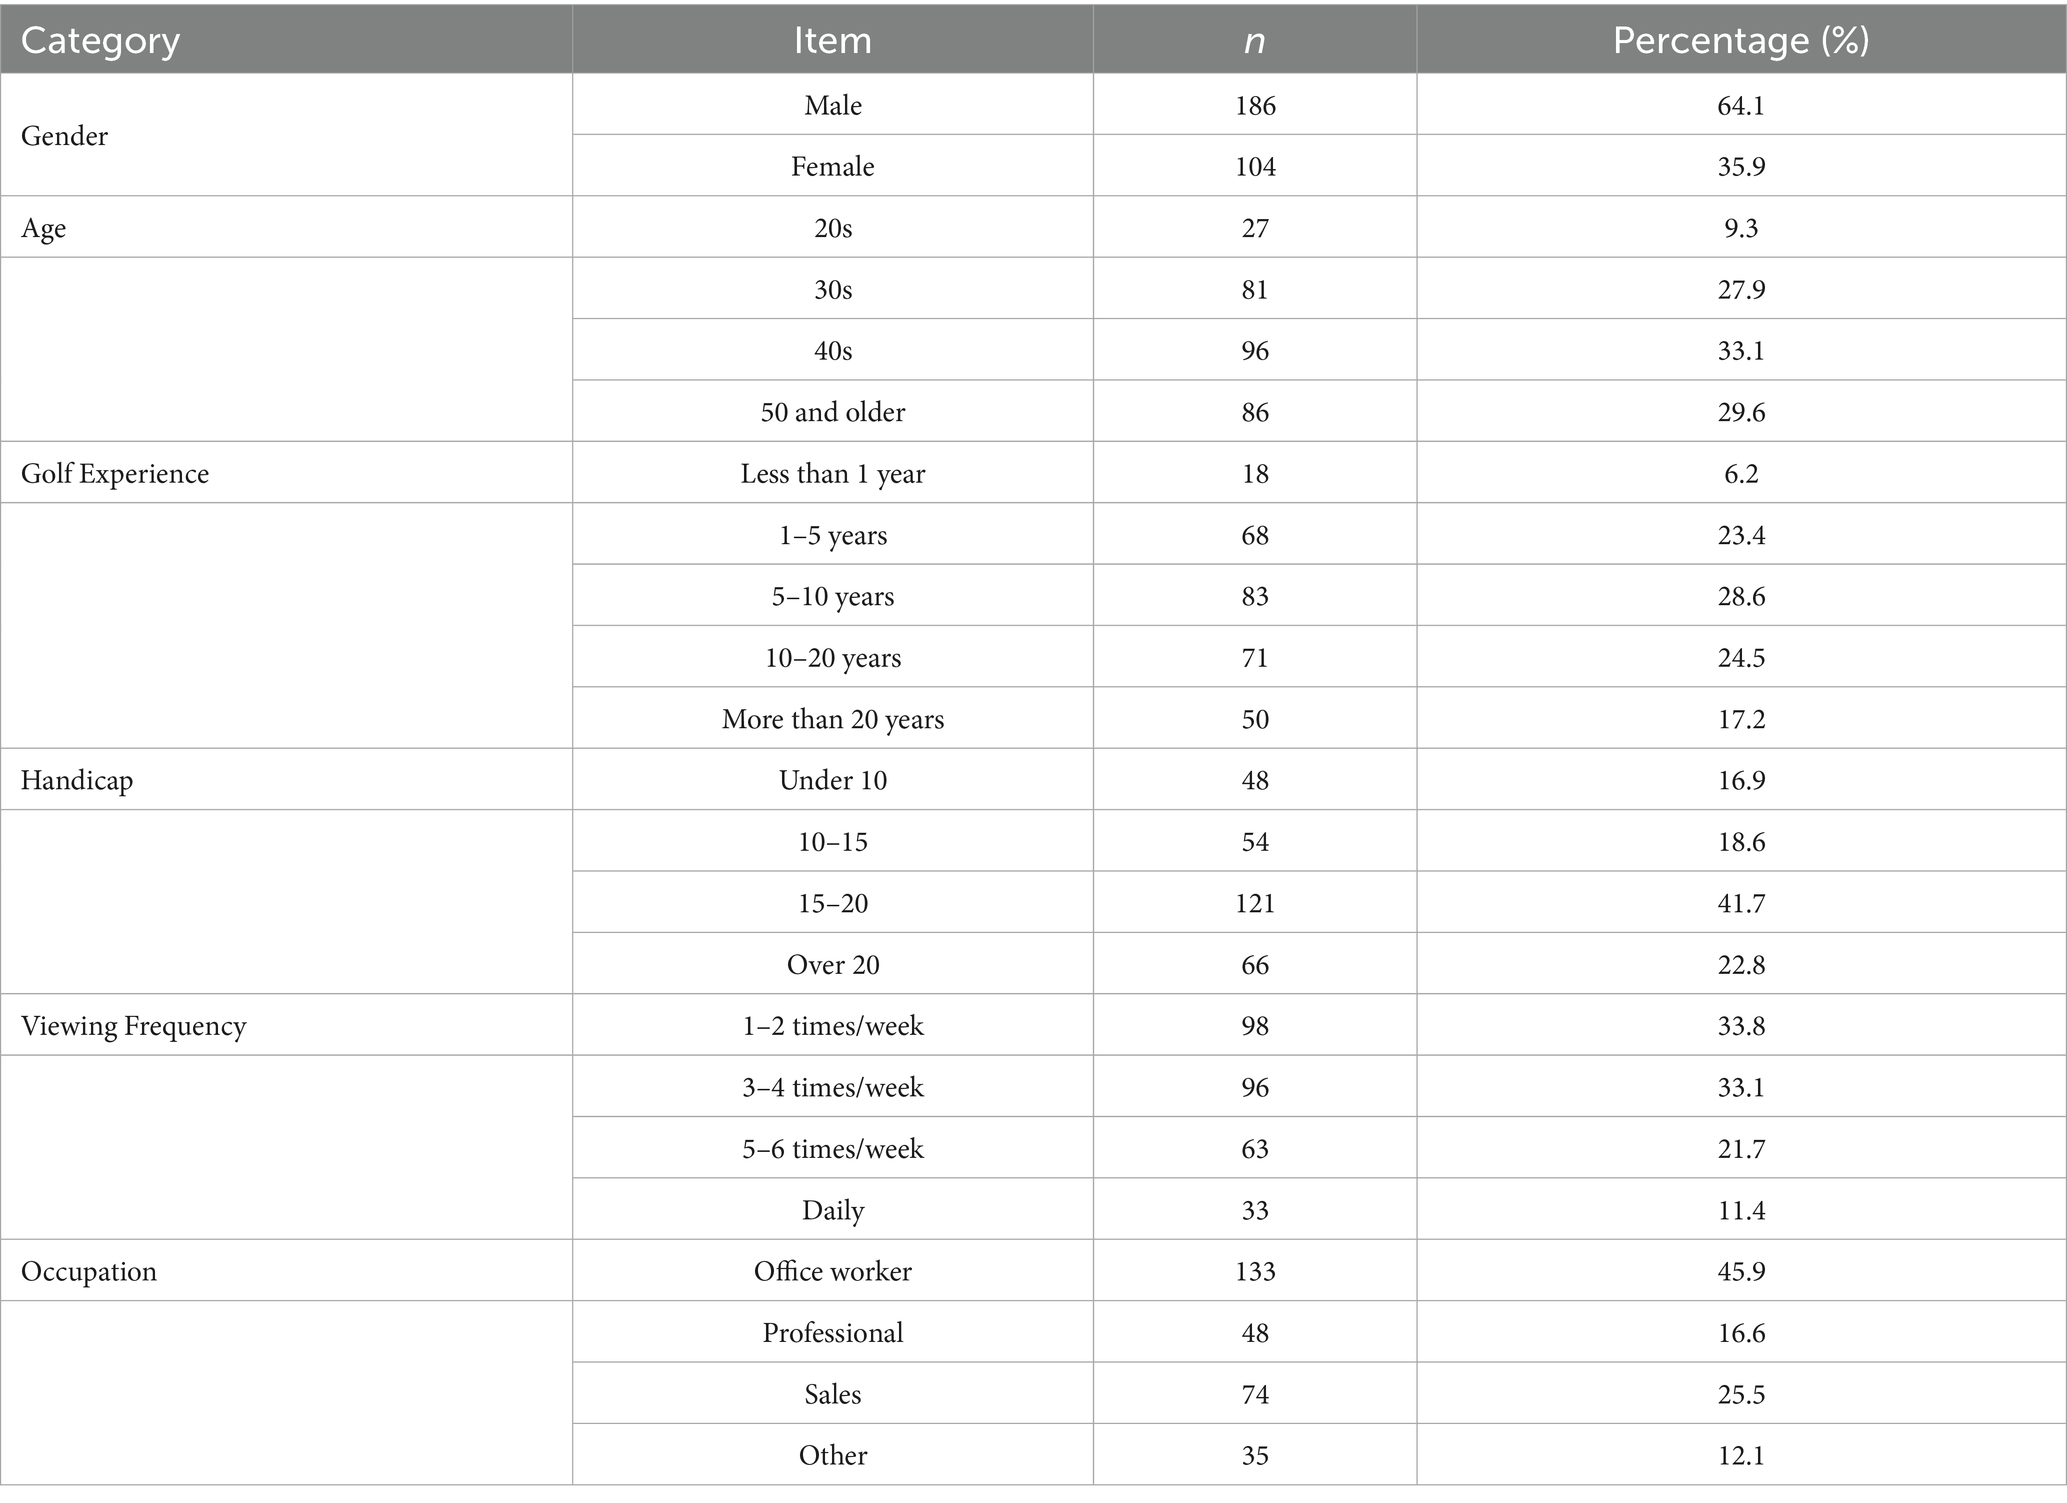The height and width of the screenshot is (1503, 2067).
Task: Click the Under 10 item cell
Action: pos(832,780)
